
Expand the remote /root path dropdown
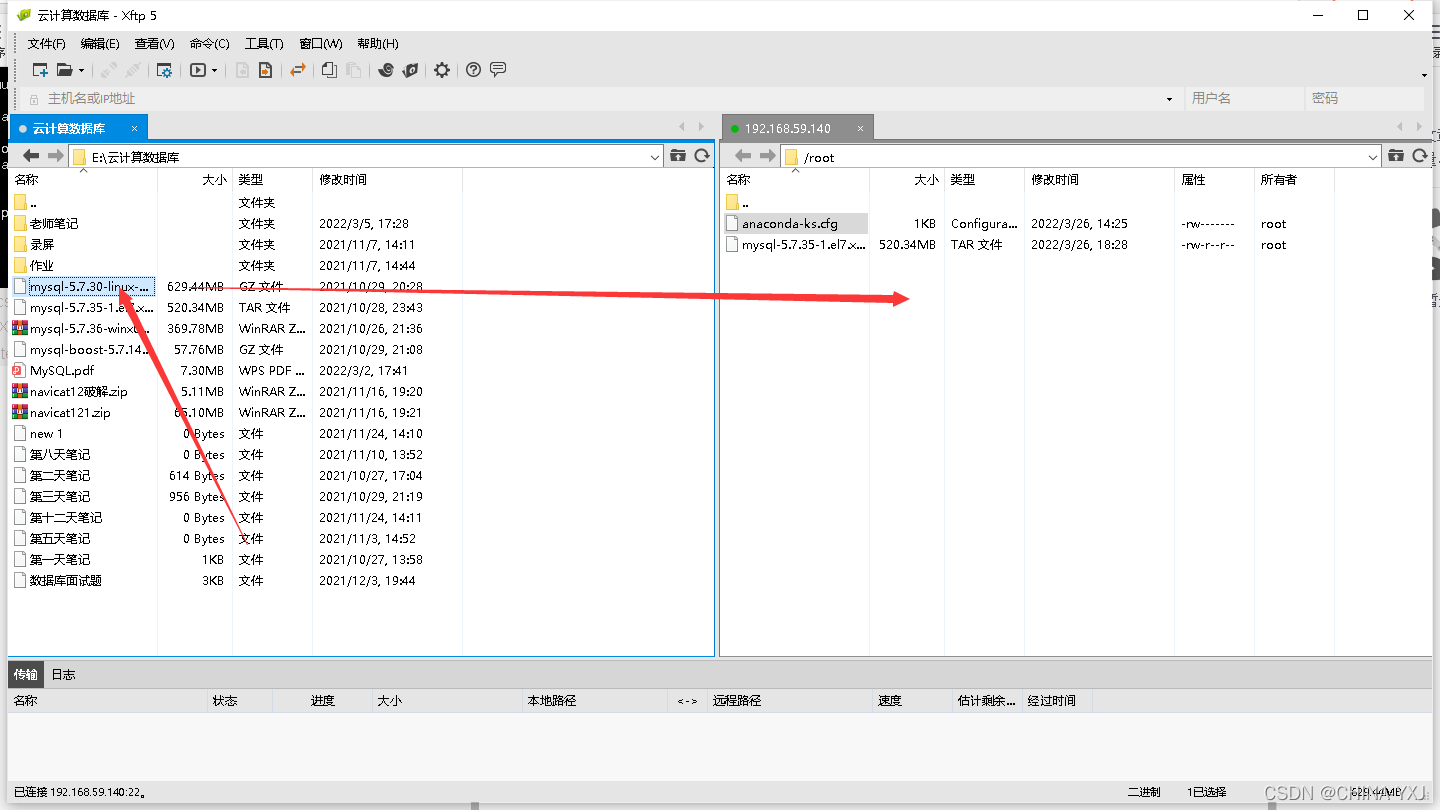pyautogui.click(x=1373, y=157)
